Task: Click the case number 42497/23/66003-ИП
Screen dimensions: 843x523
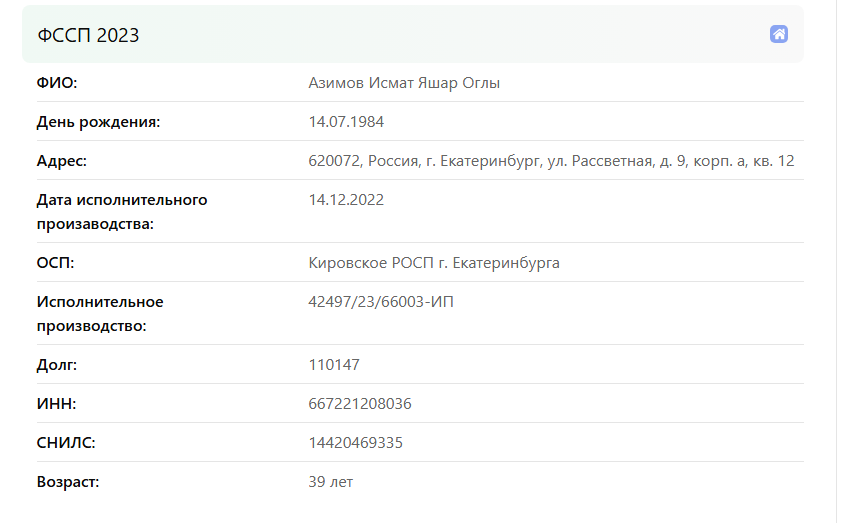Action: pyautogui.click(x=381, y=302)
